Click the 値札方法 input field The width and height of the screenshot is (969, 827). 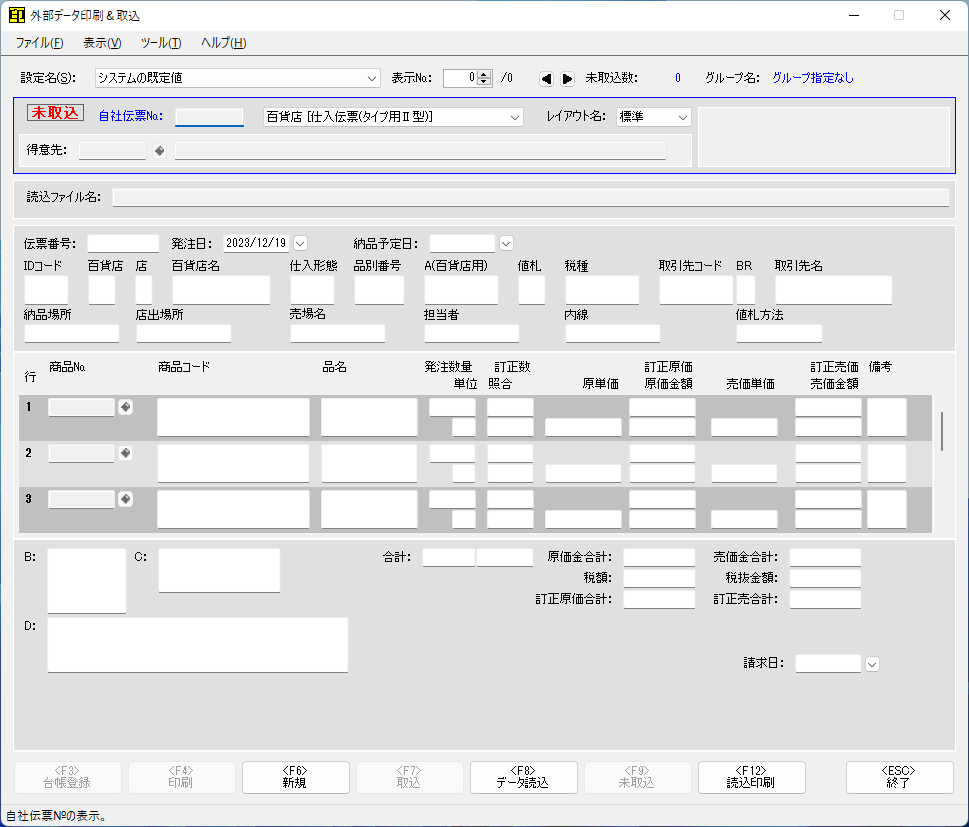[x=779, y=334]
